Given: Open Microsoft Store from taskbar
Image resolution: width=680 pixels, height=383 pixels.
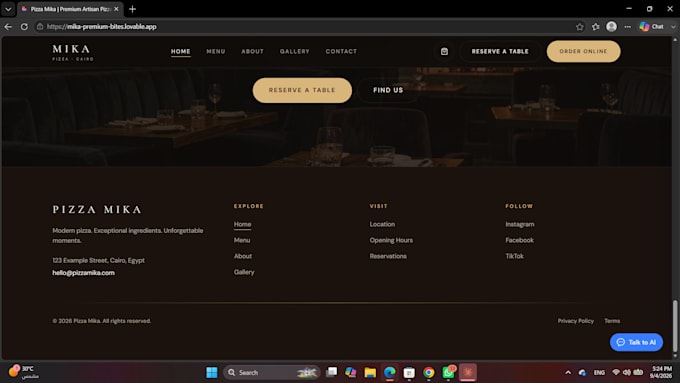Looking at the screenshot, I should 409,372.
